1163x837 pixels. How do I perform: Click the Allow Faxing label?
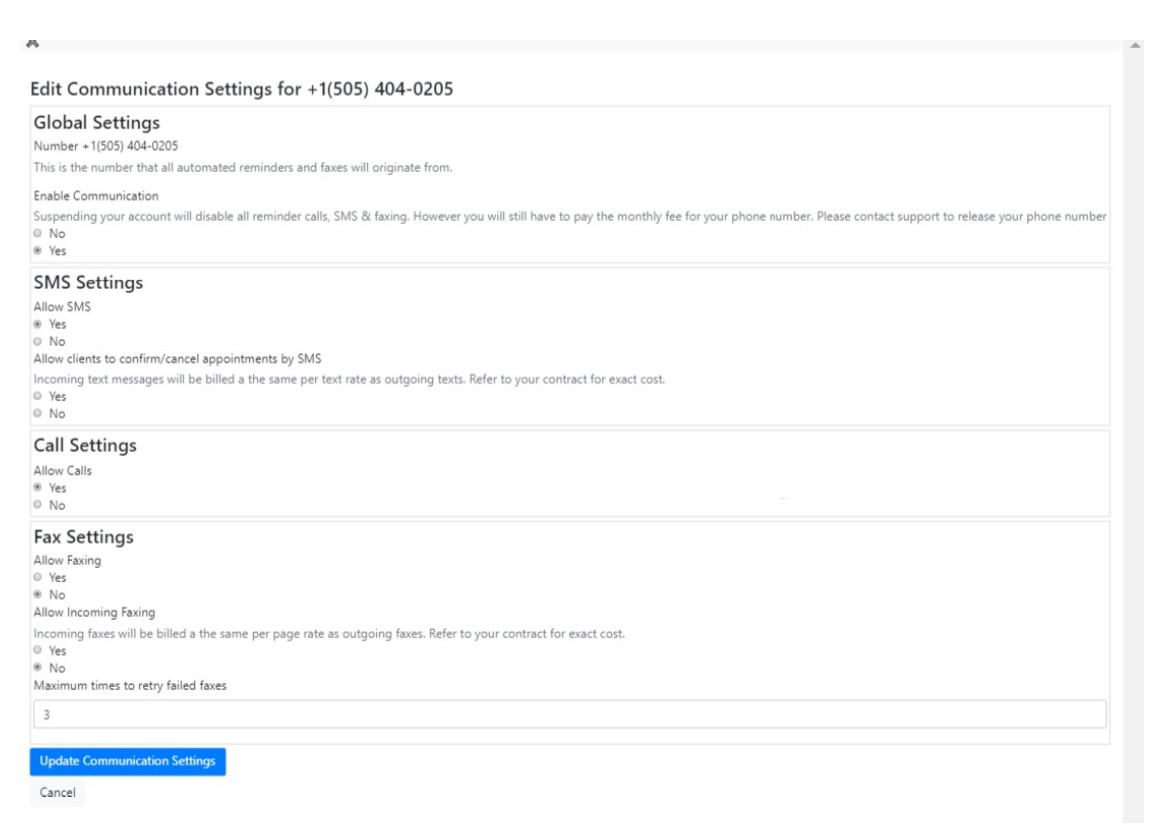(67, 560)
